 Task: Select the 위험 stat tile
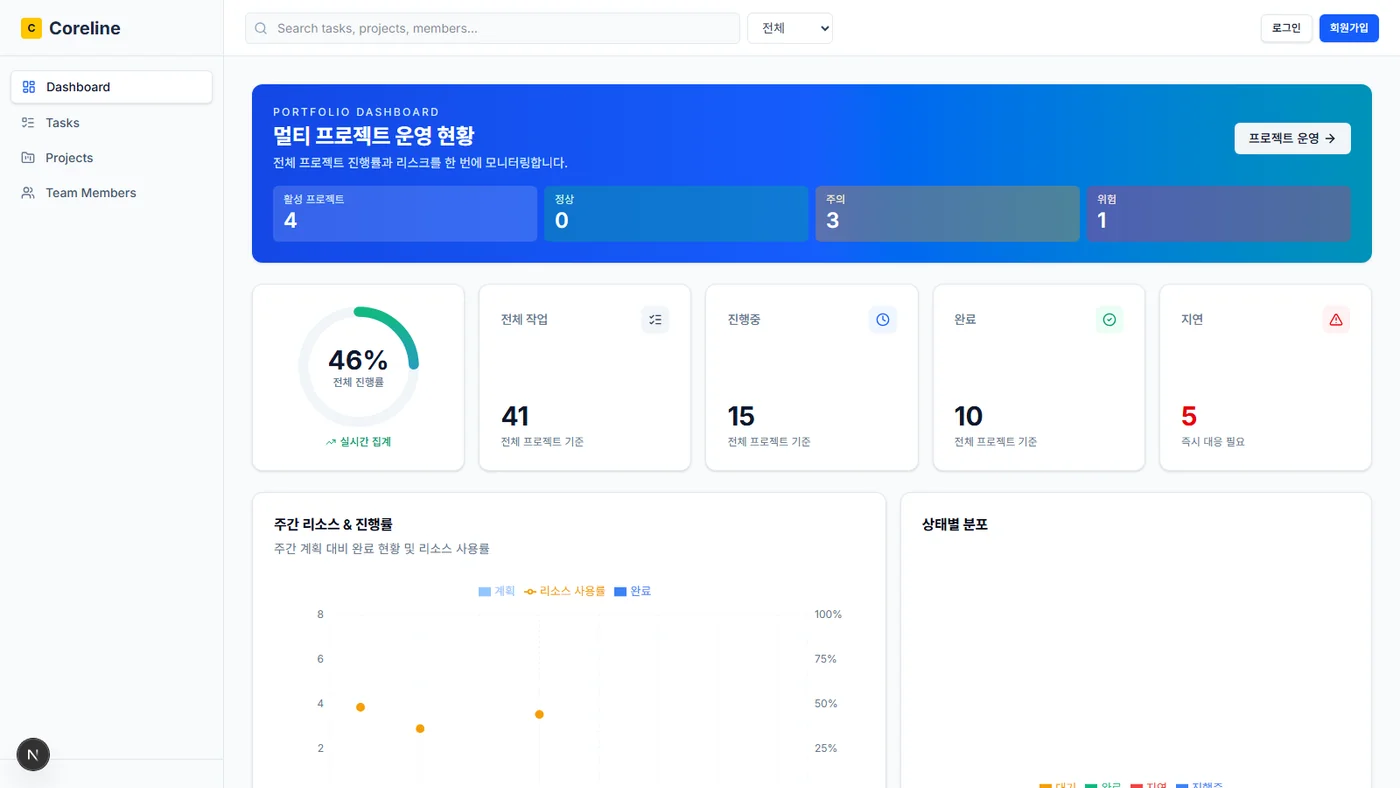1219,214
